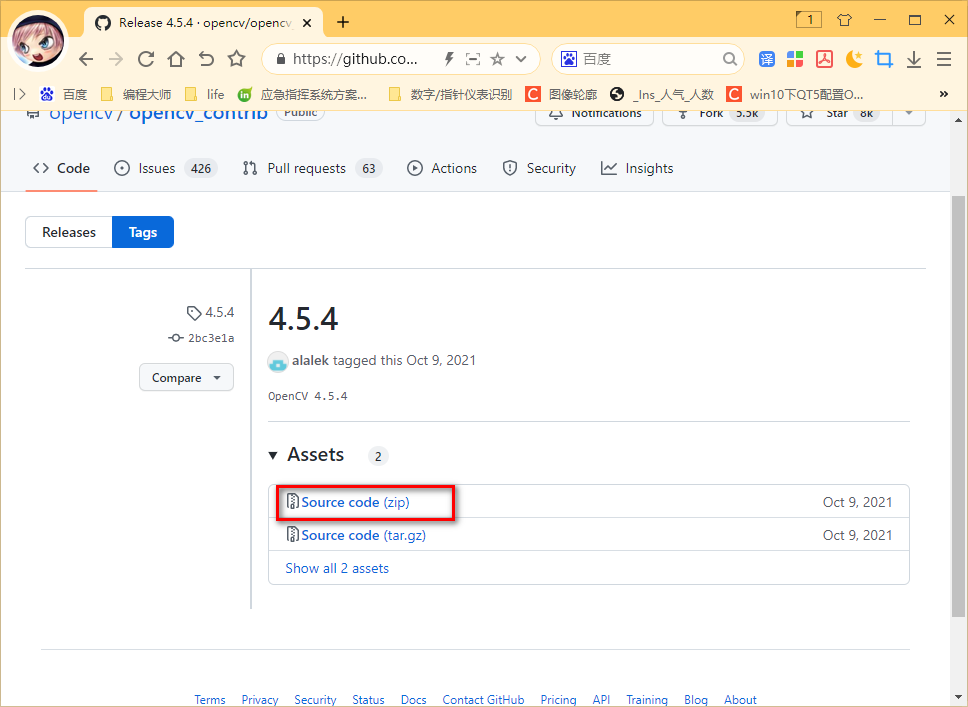The height and width of the screenshot is (707, 968).
Task: Open the colorful apps grid extension
Action: [795, 59]
